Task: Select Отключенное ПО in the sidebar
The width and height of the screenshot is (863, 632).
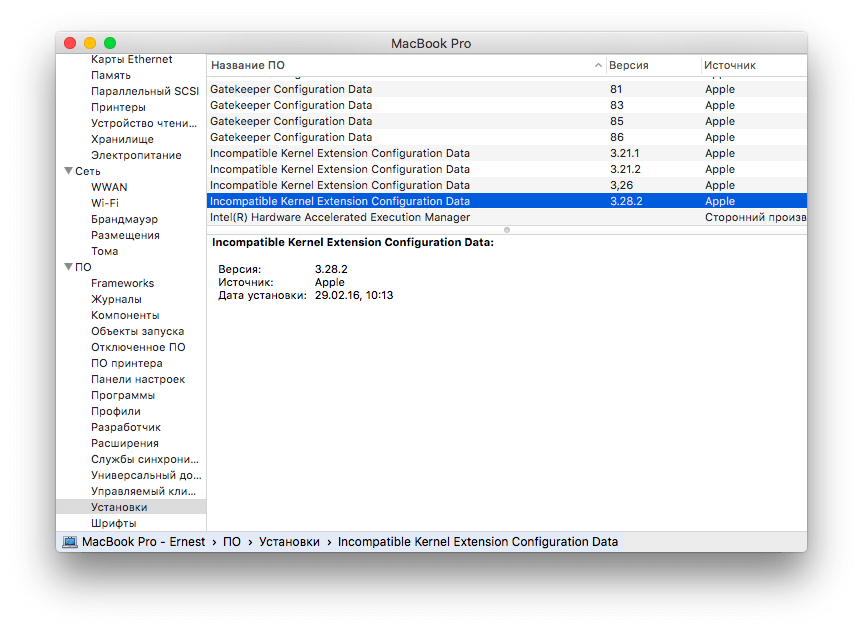Action: point(138,346)
